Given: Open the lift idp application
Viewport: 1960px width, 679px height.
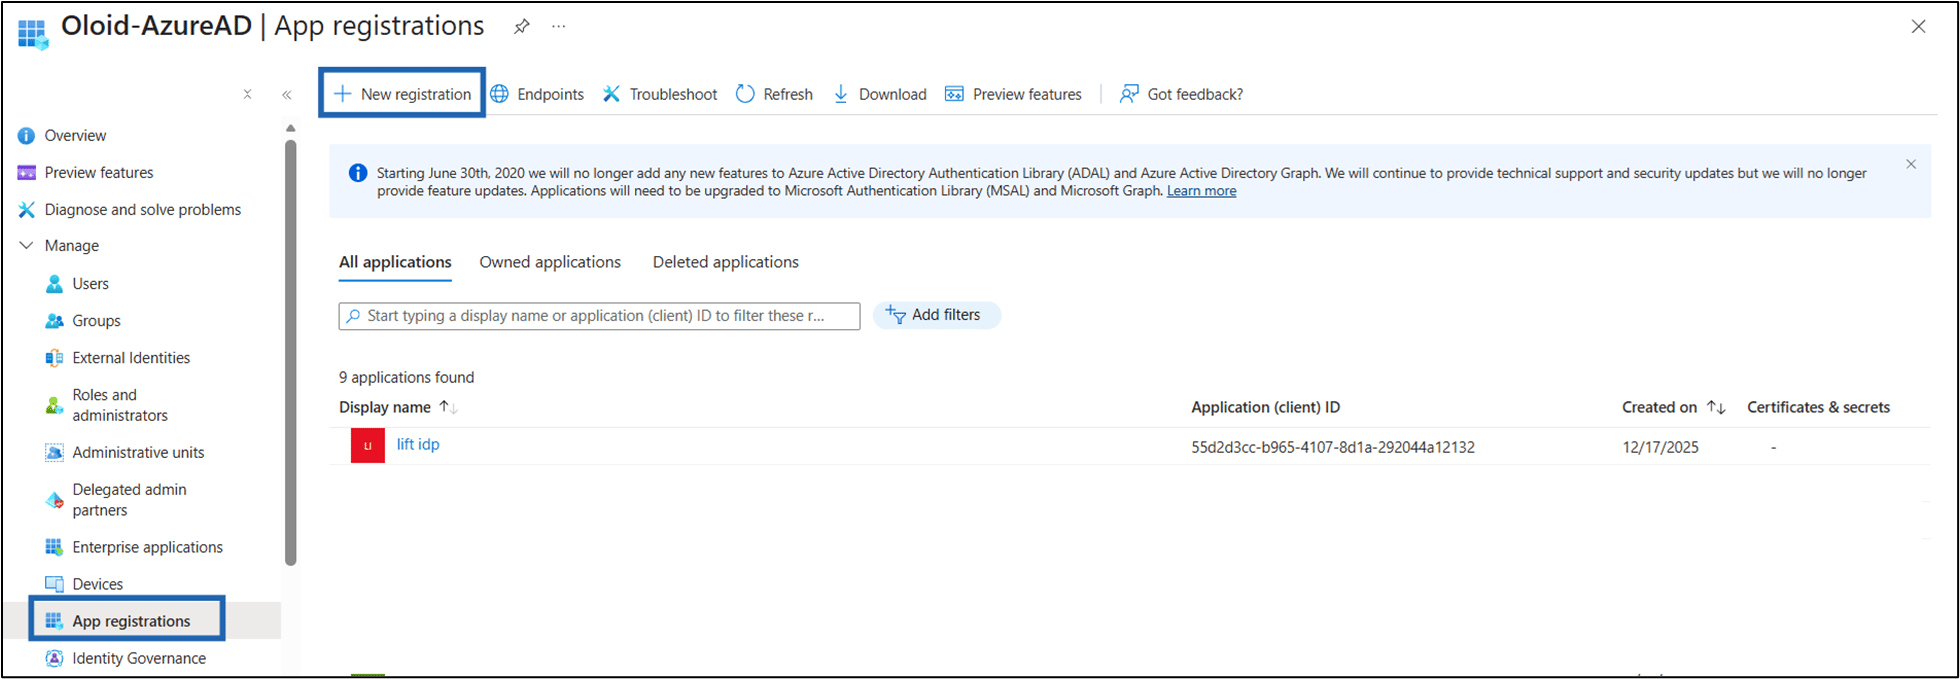Looking at the screenshot, I should pos(418,445).
